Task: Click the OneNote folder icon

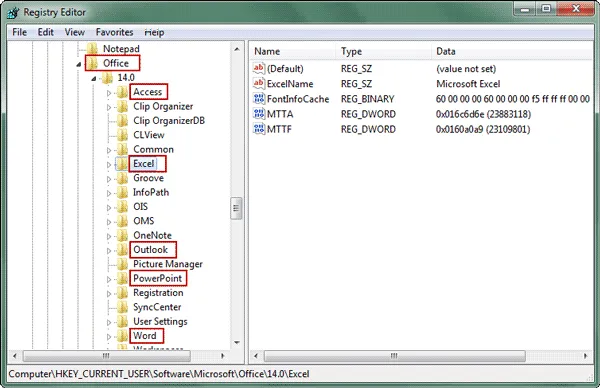Action: point(122,235)
